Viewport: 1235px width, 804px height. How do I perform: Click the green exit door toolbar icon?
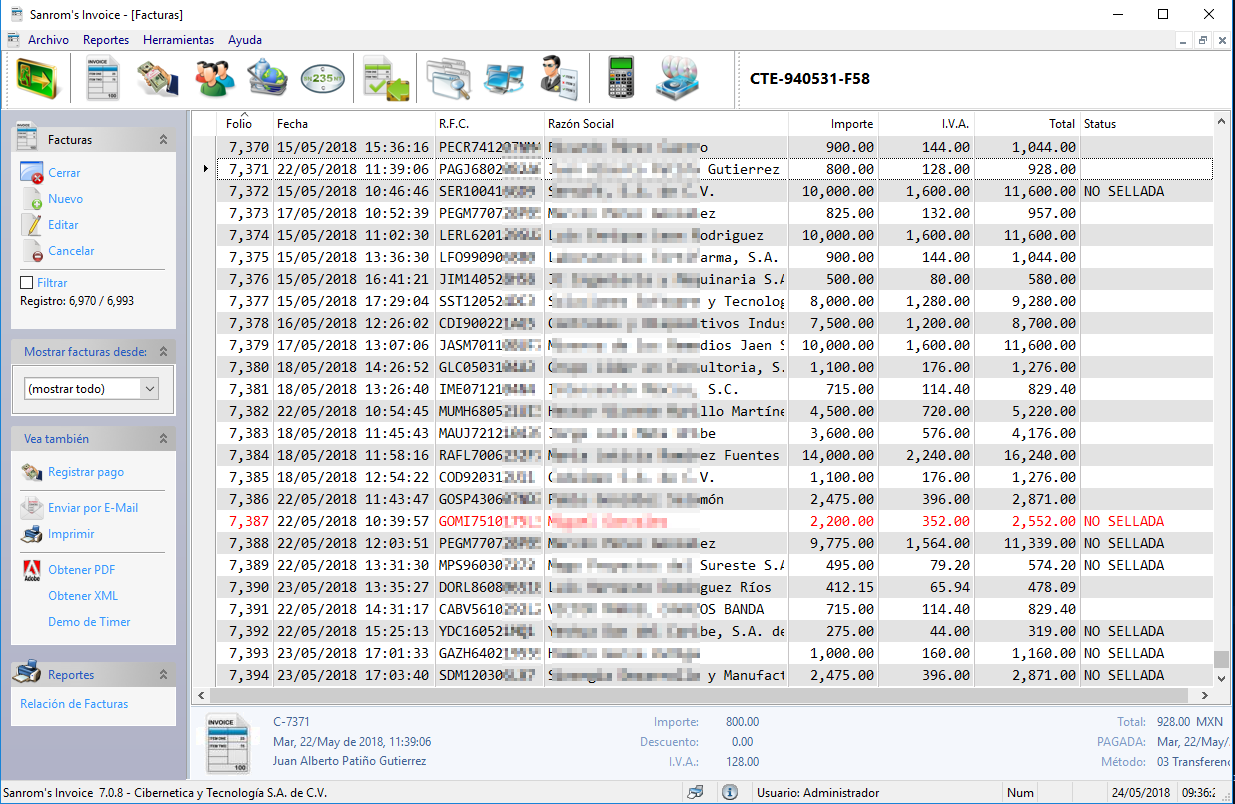tap(39, 78)
